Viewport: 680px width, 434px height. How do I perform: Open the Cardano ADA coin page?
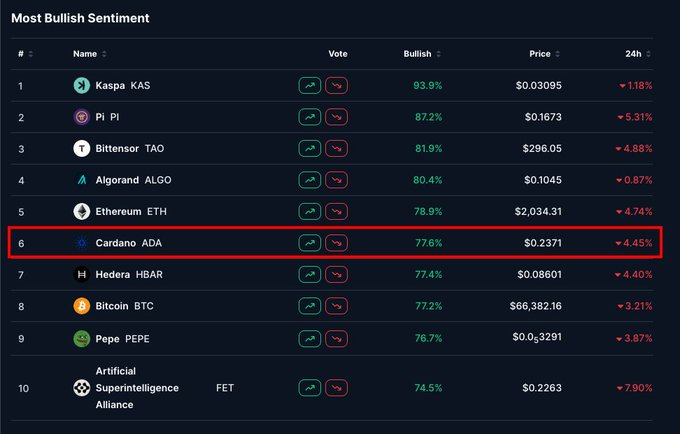point(116,243)
